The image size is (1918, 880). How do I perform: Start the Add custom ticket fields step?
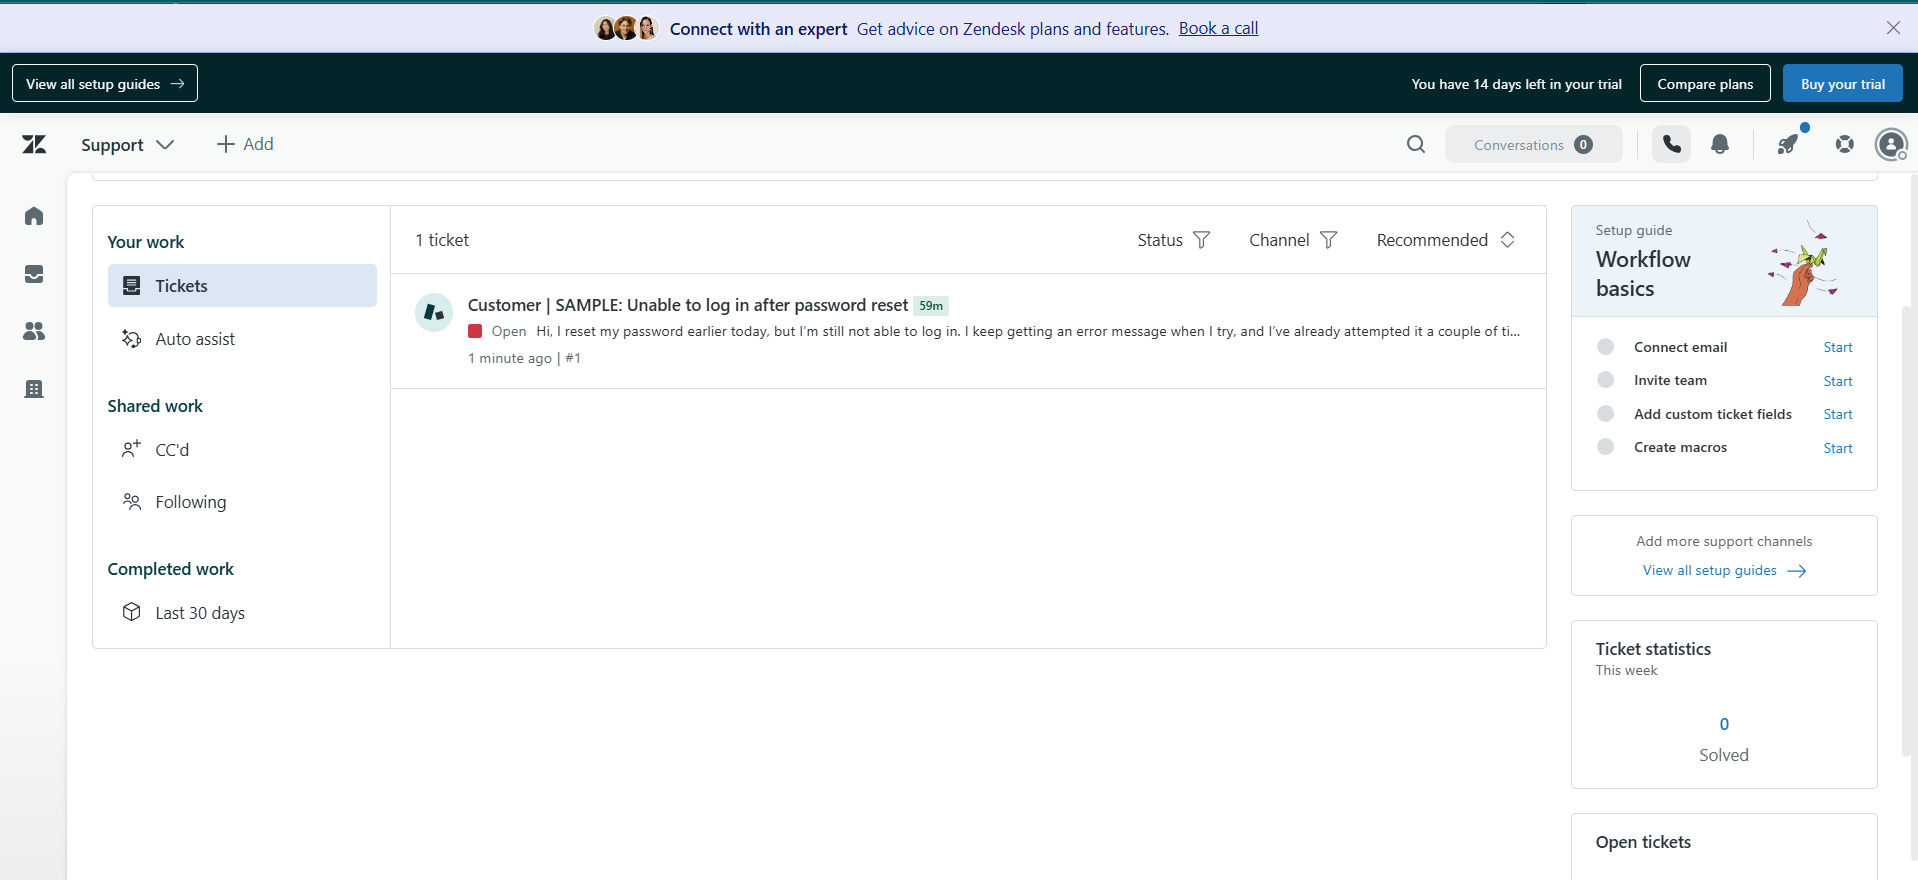tap(1838, 414)
